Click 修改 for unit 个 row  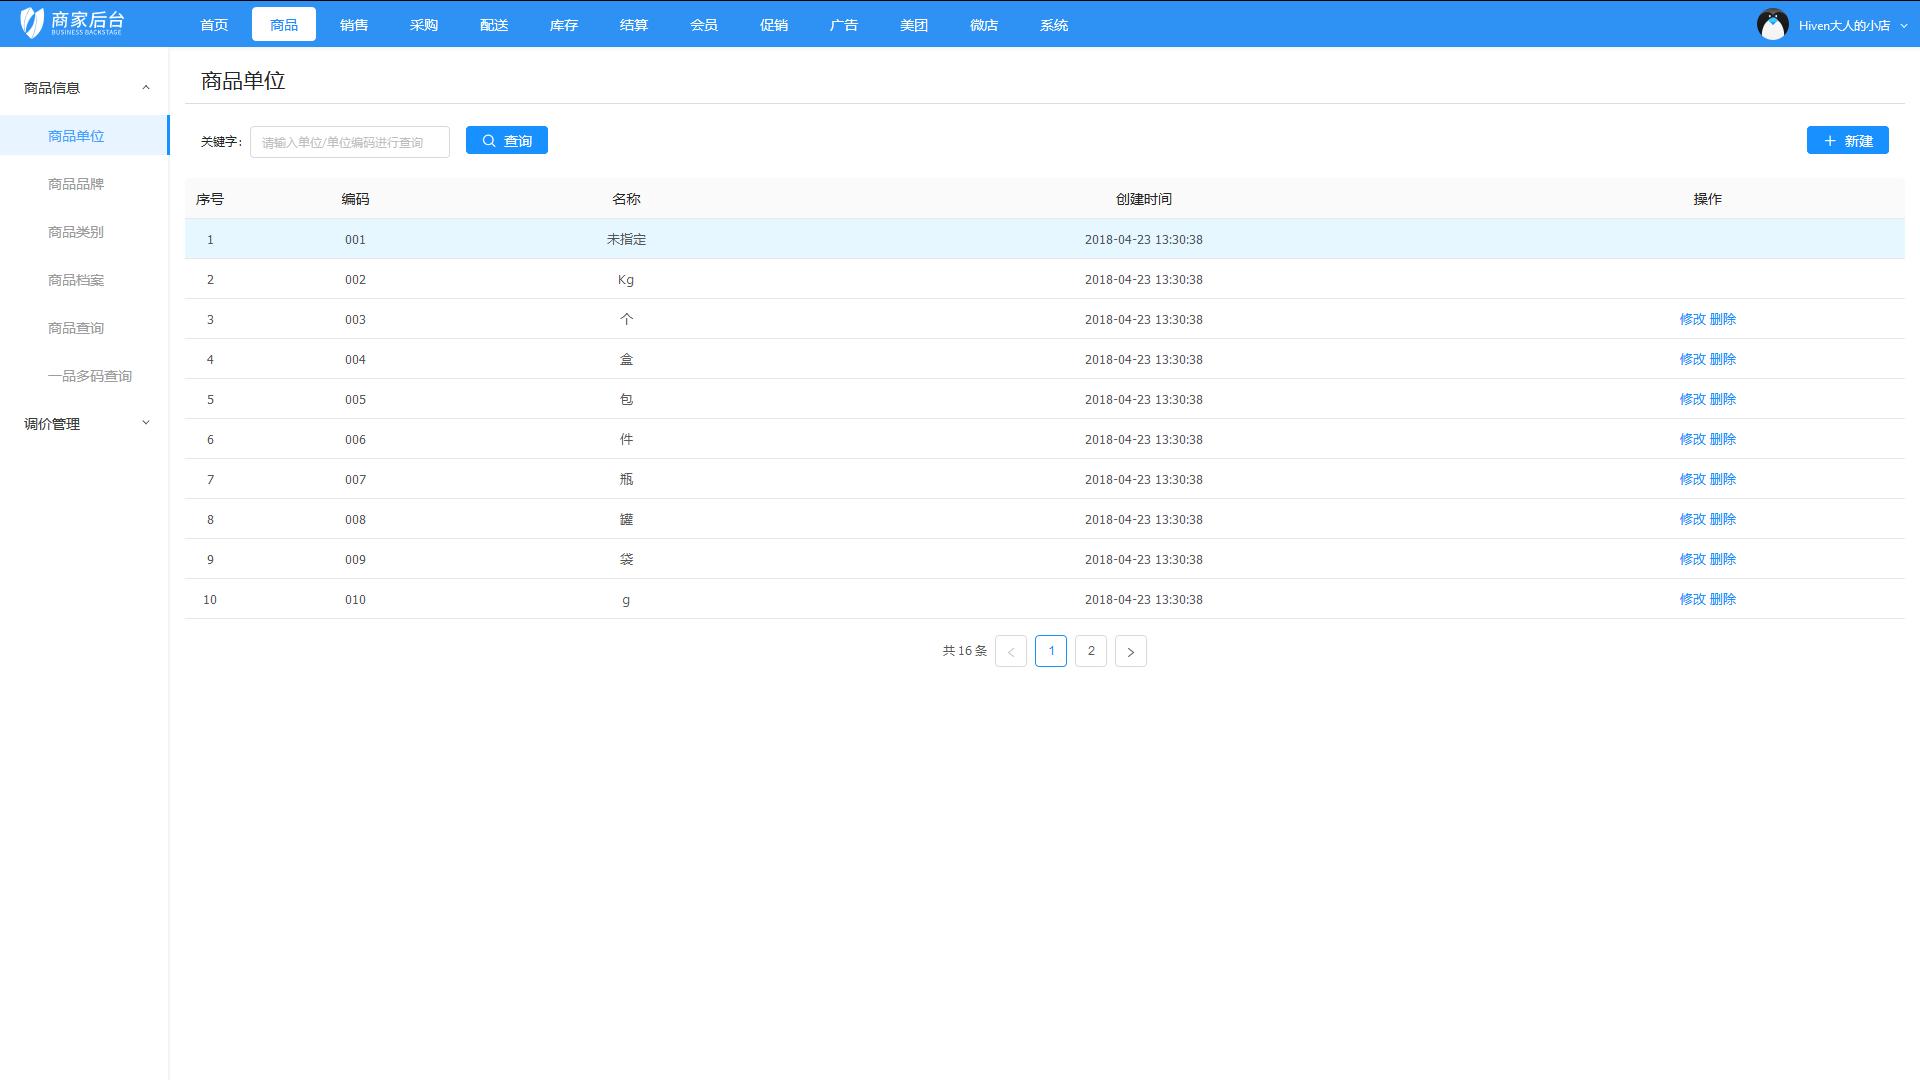(1692, 319)
